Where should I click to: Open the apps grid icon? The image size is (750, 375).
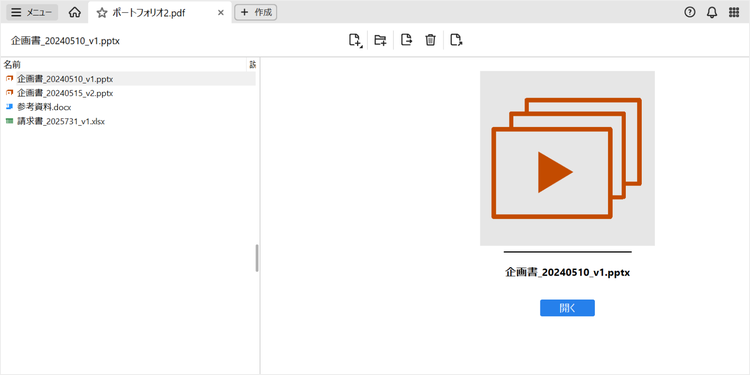tap(734, 12)
